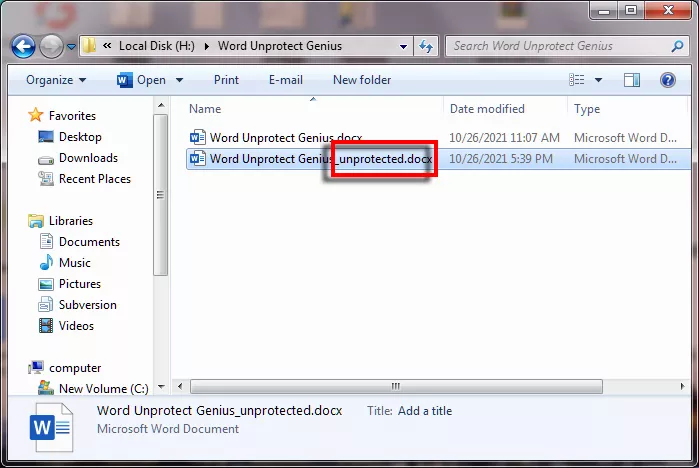Screen dimensions: 699x468
Task: Click the Music note icon
Action: click(46, 262)
